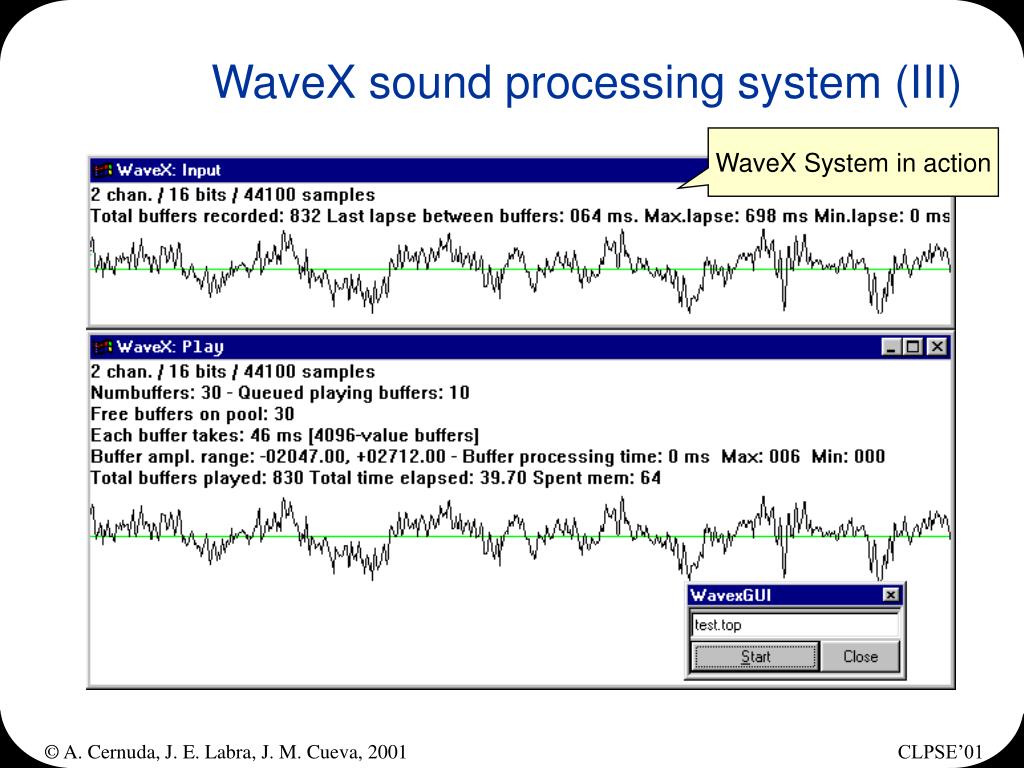Select the WaveX: Play title bar

pos(520,347)
